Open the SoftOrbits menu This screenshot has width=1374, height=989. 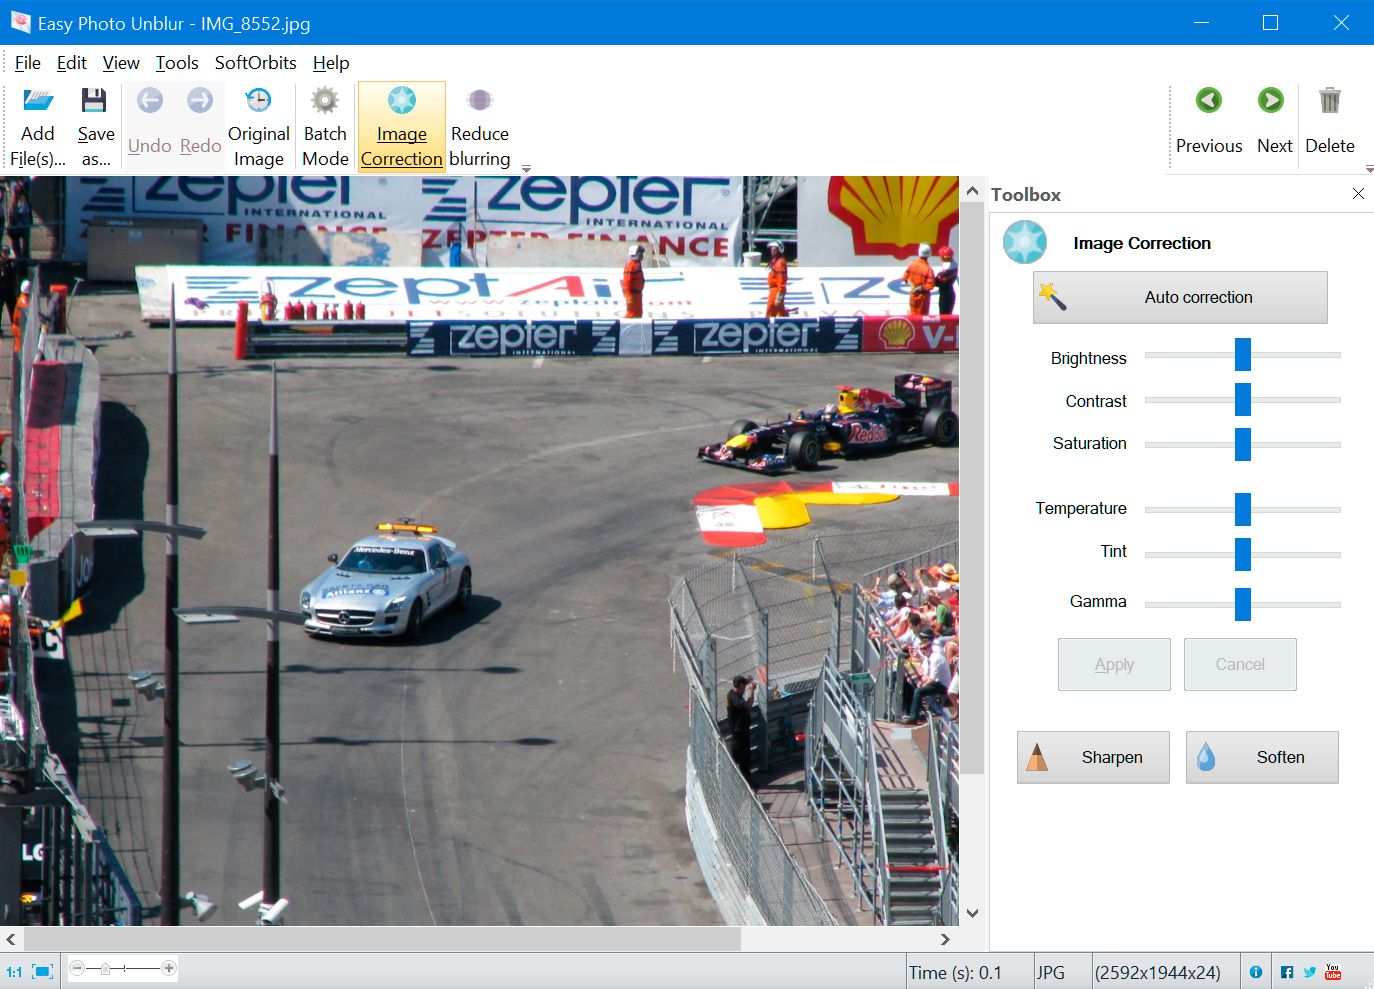click(x=255, y=63)
